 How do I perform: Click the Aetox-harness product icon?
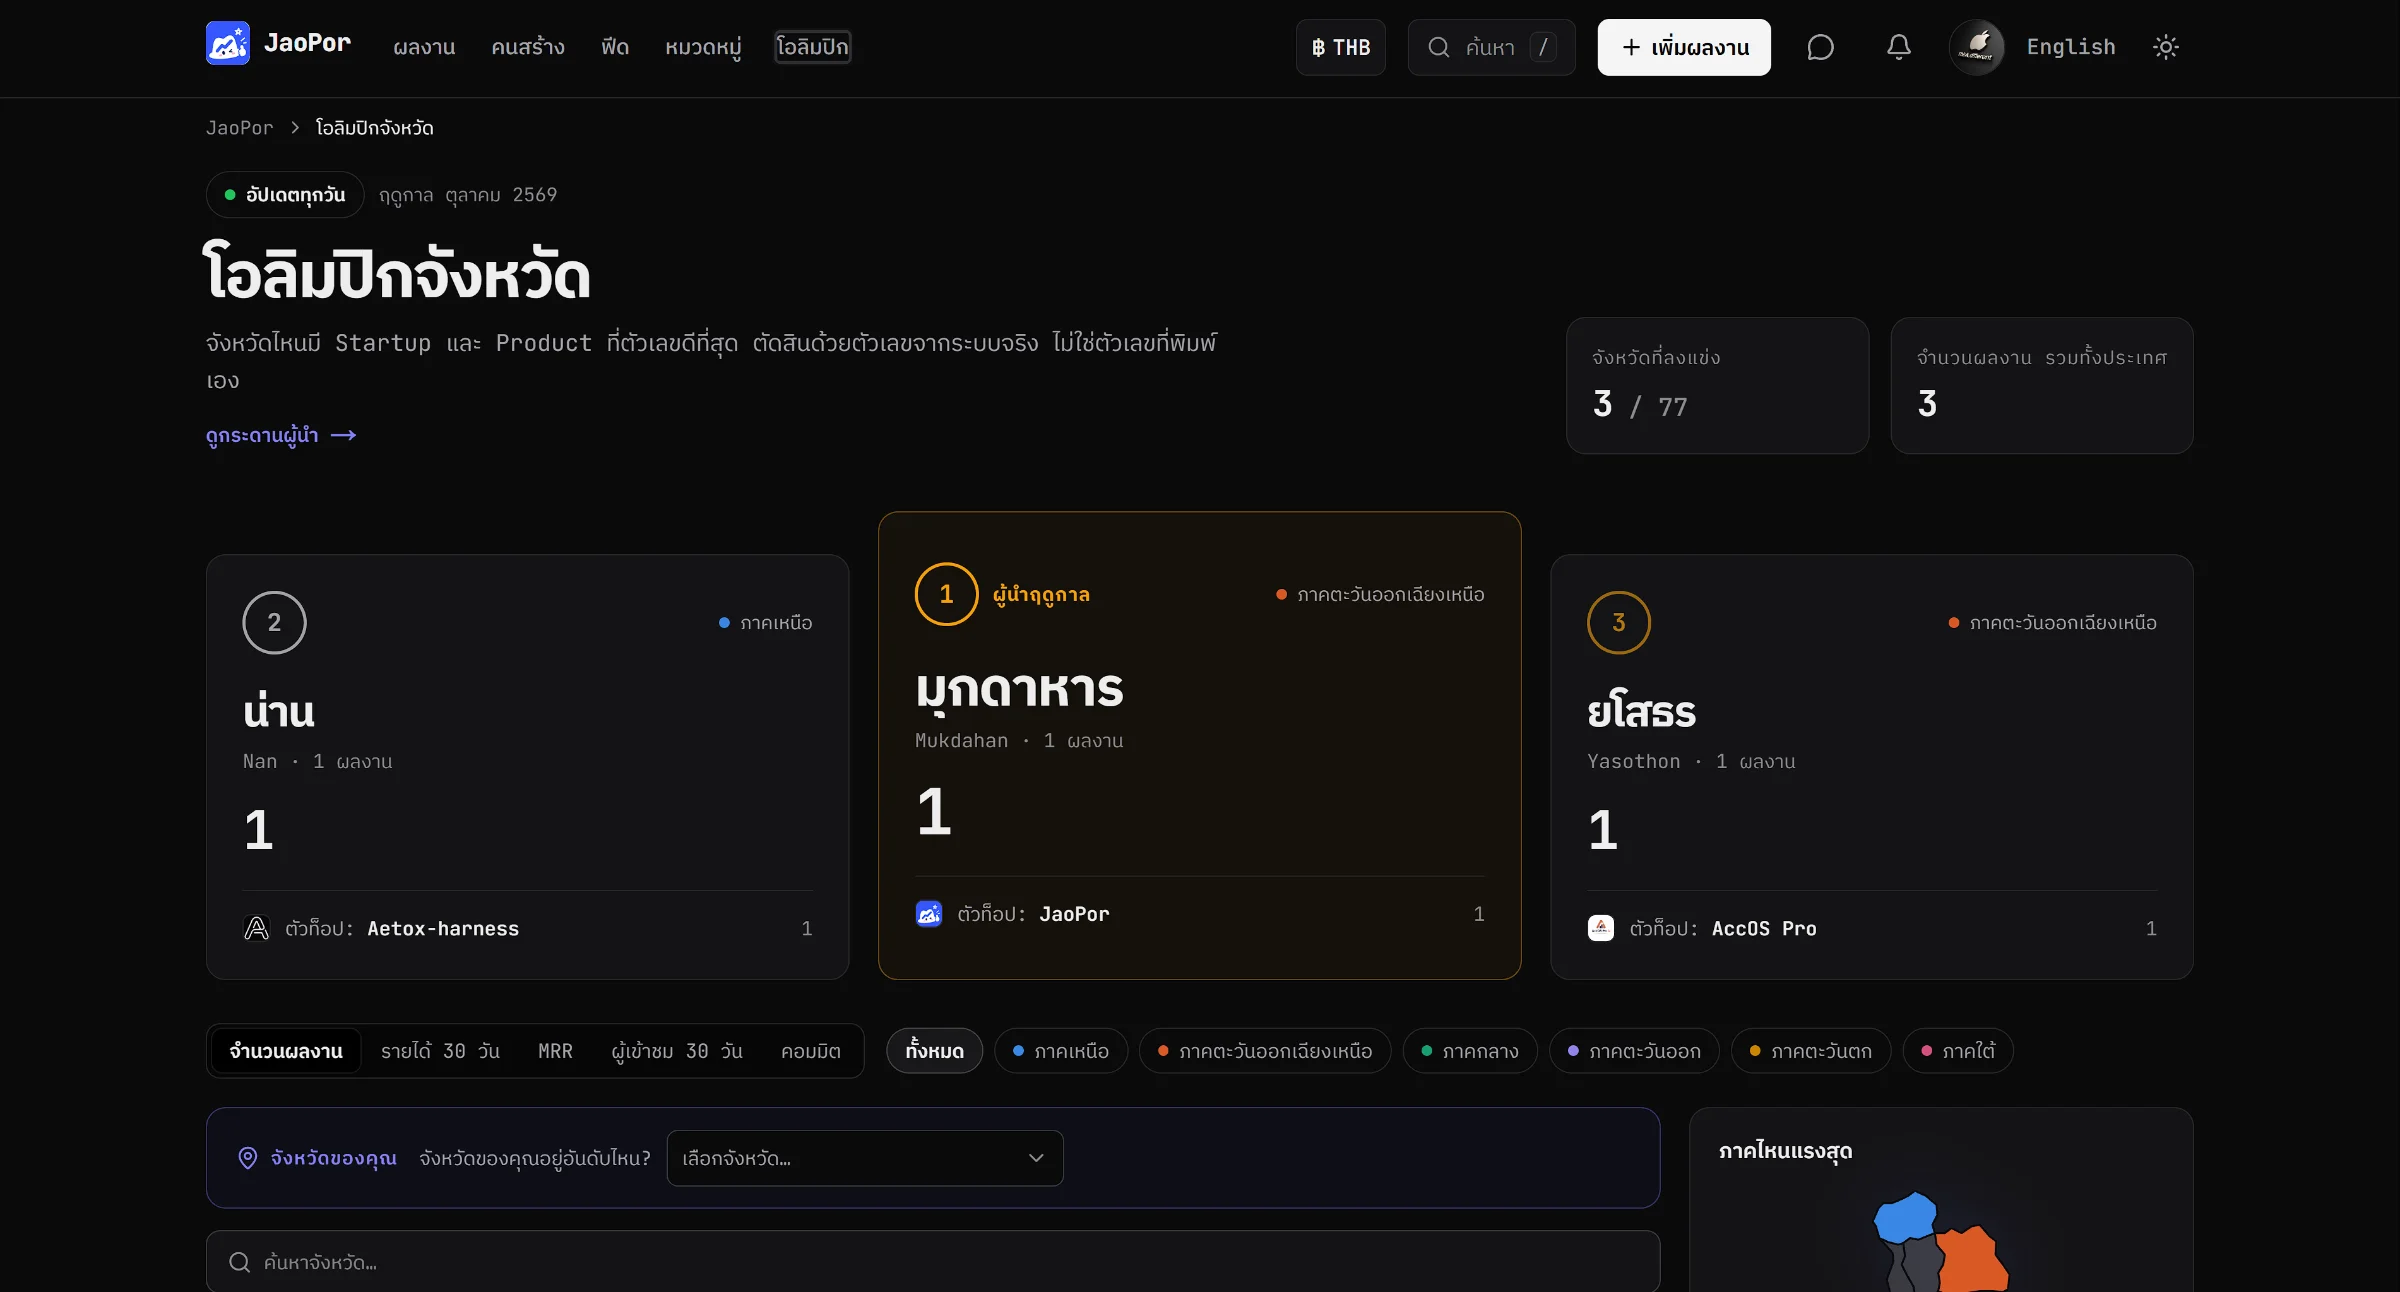tap(257, 928)
